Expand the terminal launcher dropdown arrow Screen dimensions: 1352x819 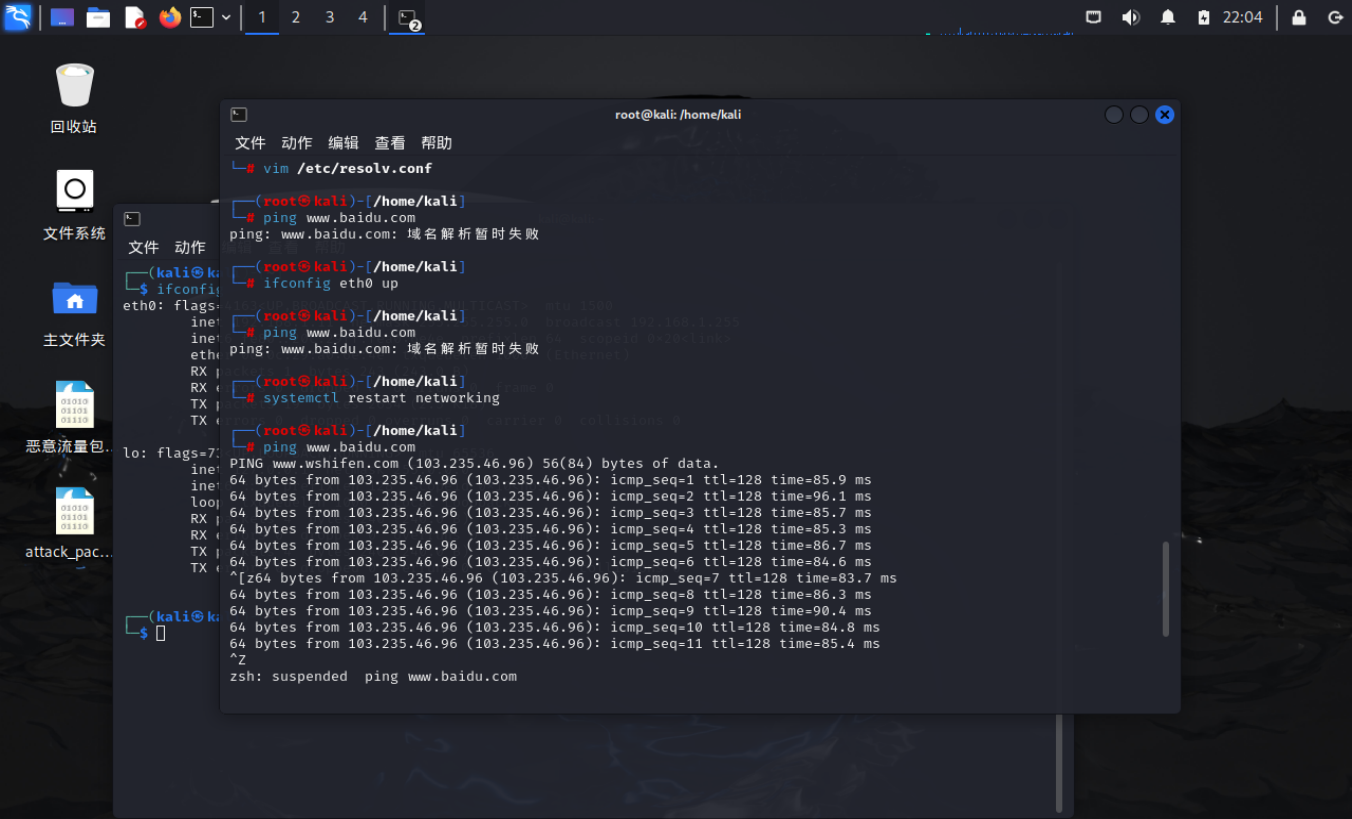tap(226, 17)
